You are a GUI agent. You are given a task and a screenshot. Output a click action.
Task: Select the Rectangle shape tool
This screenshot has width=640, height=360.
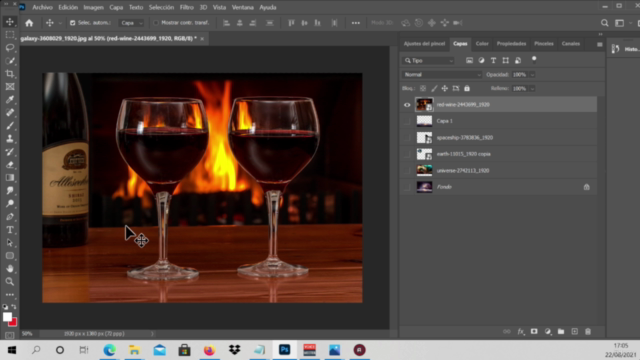pyautogui.click(x=10, y=256)
